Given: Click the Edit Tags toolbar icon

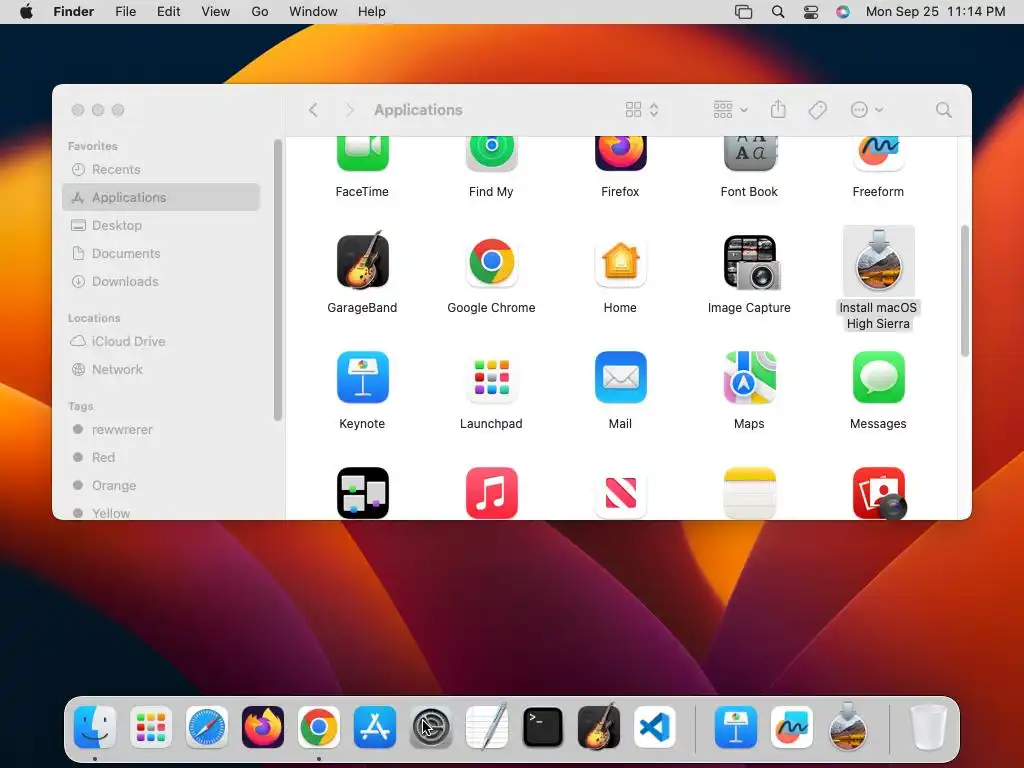Looking at the screenshot, I should 817,110.
